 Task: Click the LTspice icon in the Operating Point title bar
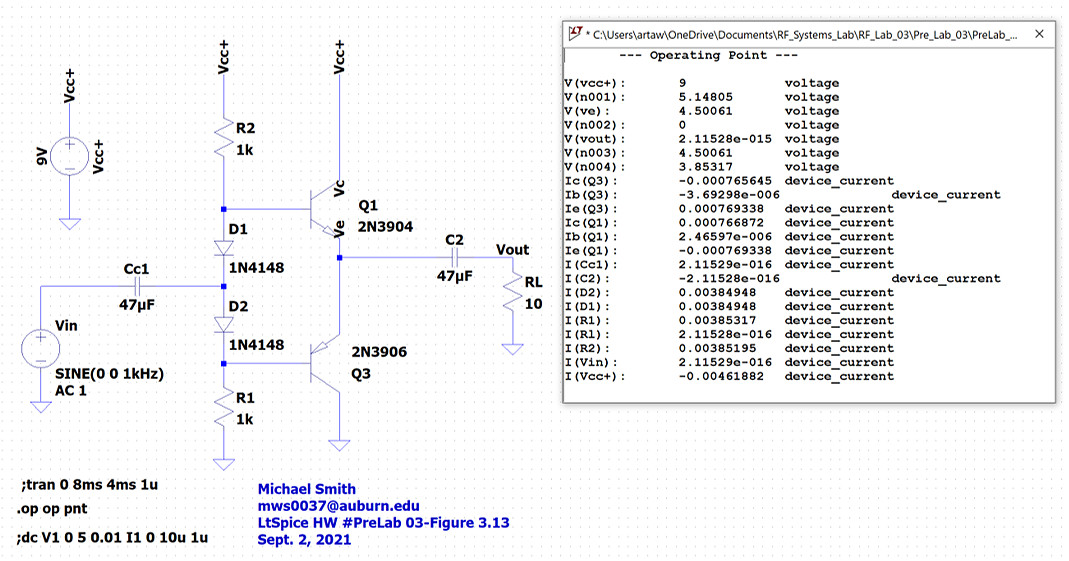pos(576,33)
